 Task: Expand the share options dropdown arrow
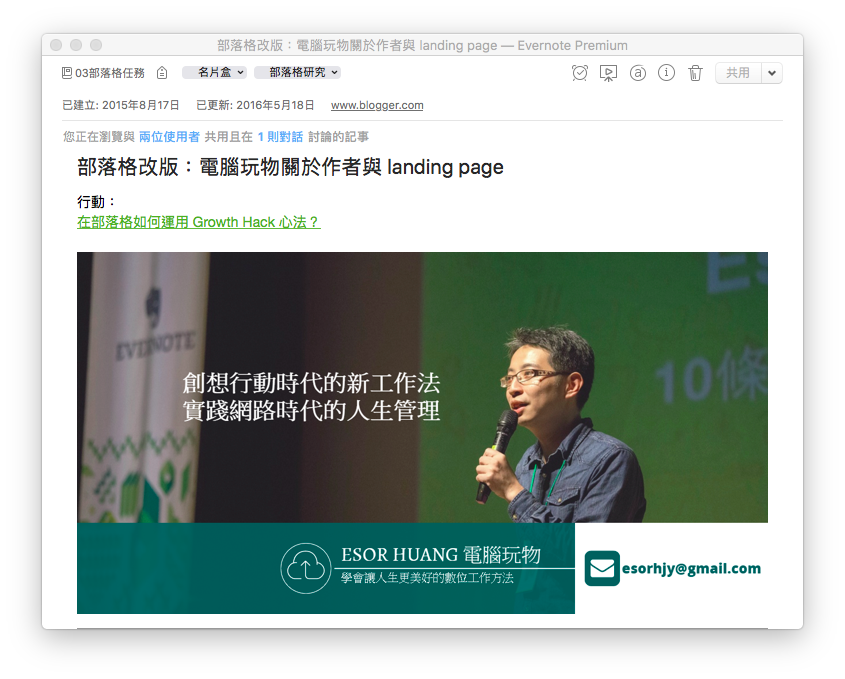(x=772, y=73)
